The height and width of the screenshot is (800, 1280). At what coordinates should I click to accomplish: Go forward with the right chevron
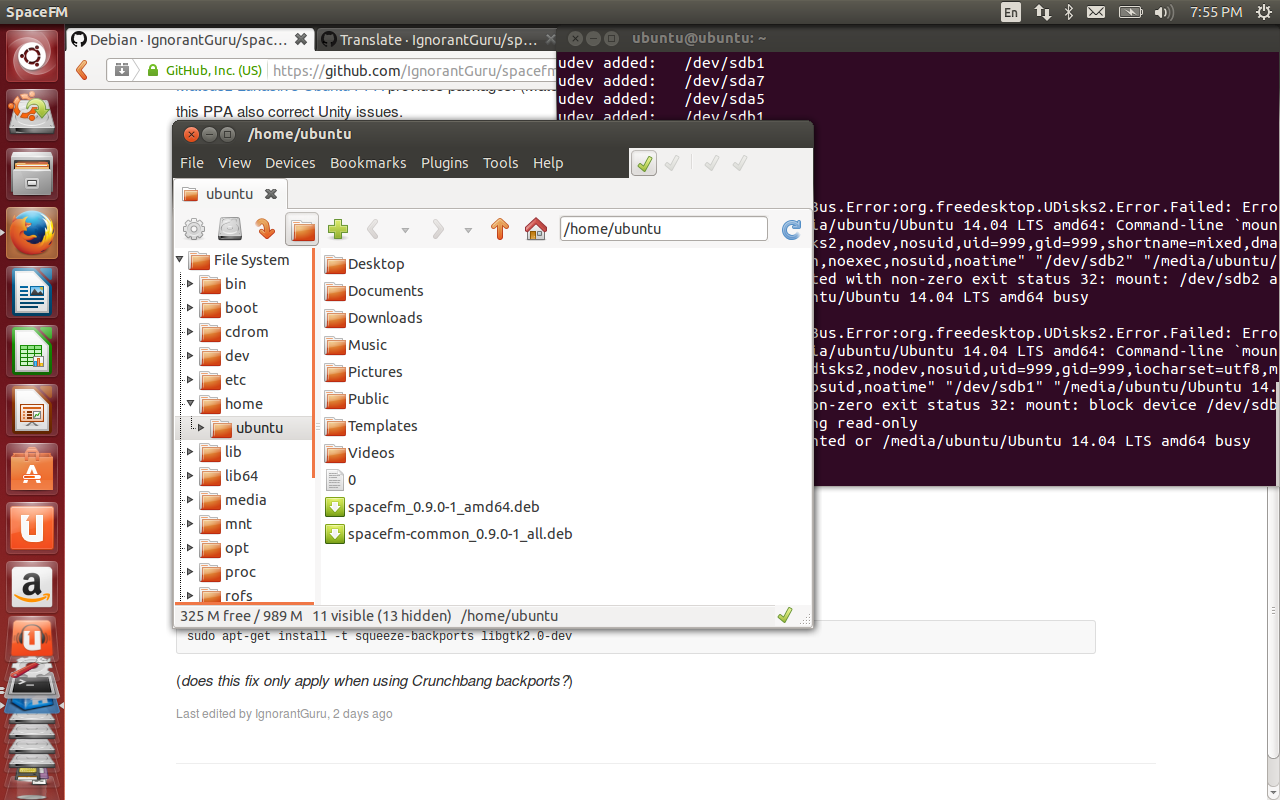coord(437,229)
